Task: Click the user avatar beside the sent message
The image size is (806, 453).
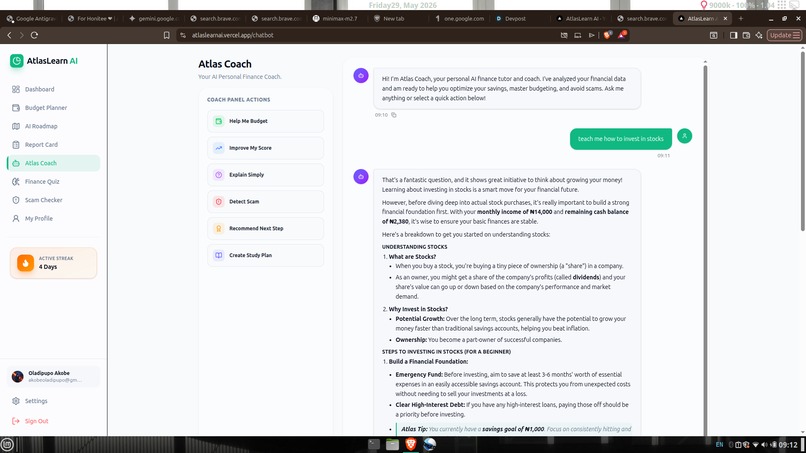Action: 684,136
